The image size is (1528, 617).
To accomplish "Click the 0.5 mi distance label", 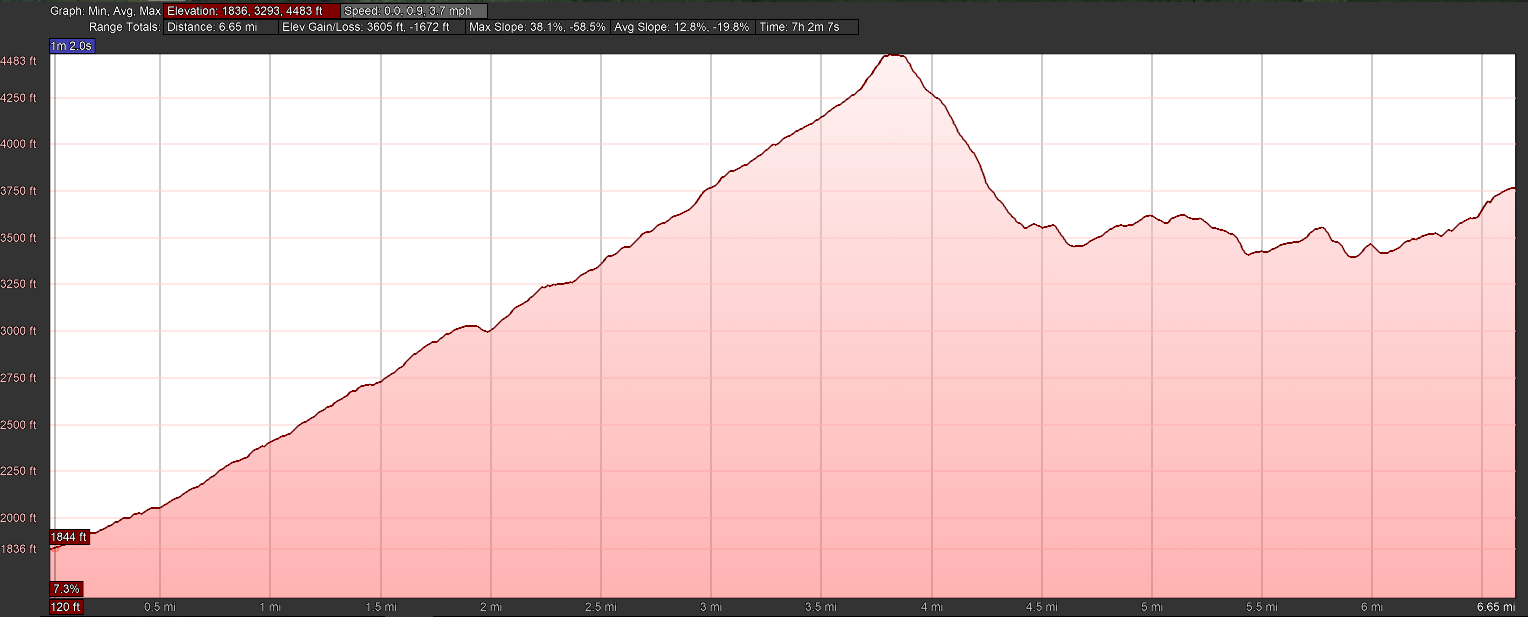I will pyautogui.click(x=160, y=607).
